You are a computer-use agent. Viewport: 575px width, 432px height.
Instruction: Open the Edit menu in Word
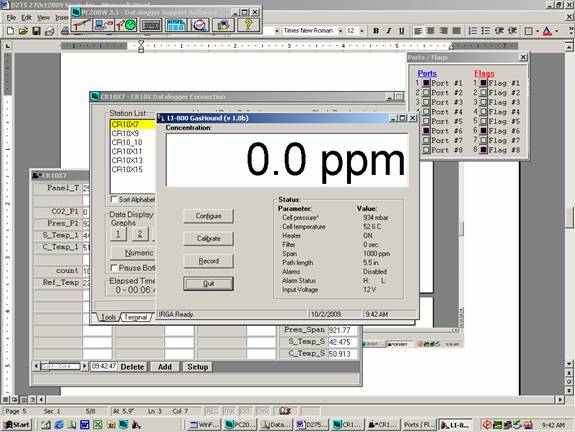(26, 17)
